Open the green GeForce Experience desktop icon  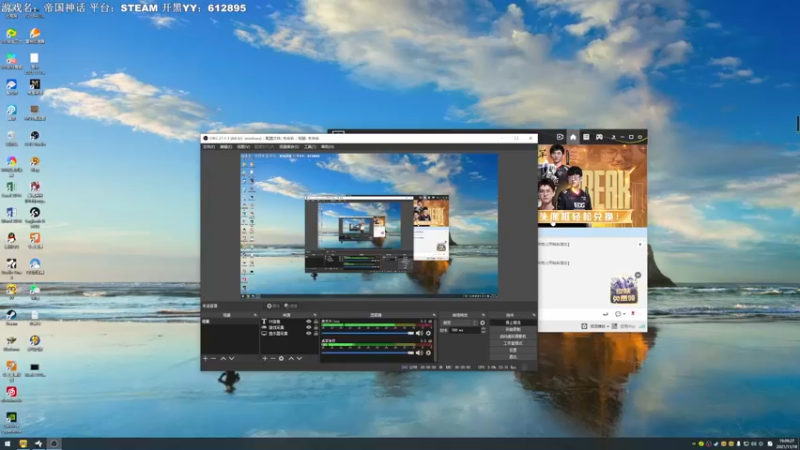[x=11, y=420]
